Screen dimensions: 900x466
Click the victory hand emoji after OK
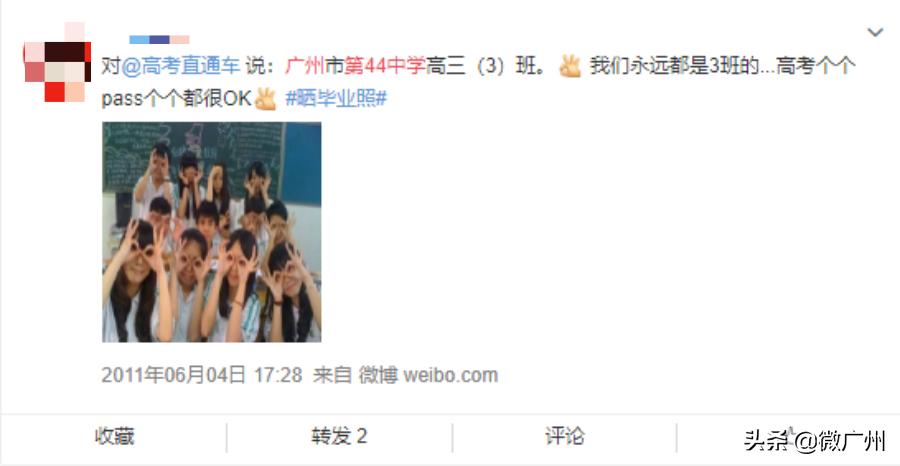pyautogui.click(x=265, y=99)
